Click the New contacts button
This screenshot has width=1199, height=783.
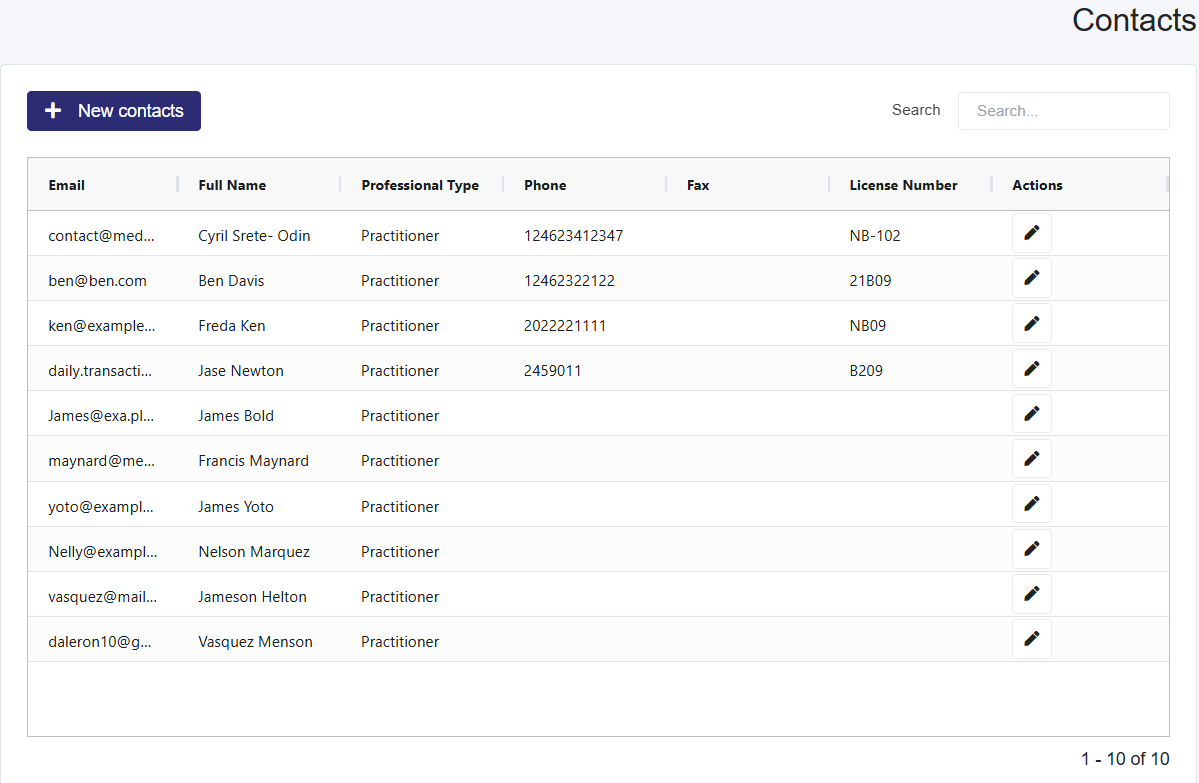click(114, 111)
